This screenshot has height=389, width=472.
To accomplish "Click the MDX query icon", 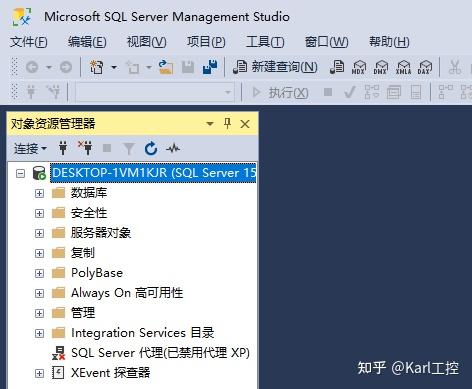I will pyautogui.click(x=359, y=67).
